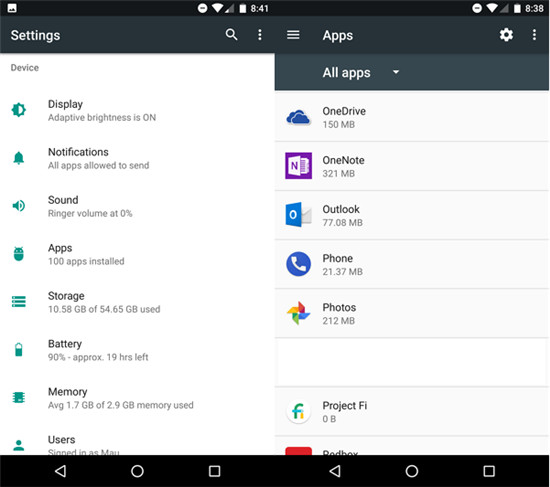Open the Sound settings item
This screenshot has height=487, width=550.
click(137, 206)
